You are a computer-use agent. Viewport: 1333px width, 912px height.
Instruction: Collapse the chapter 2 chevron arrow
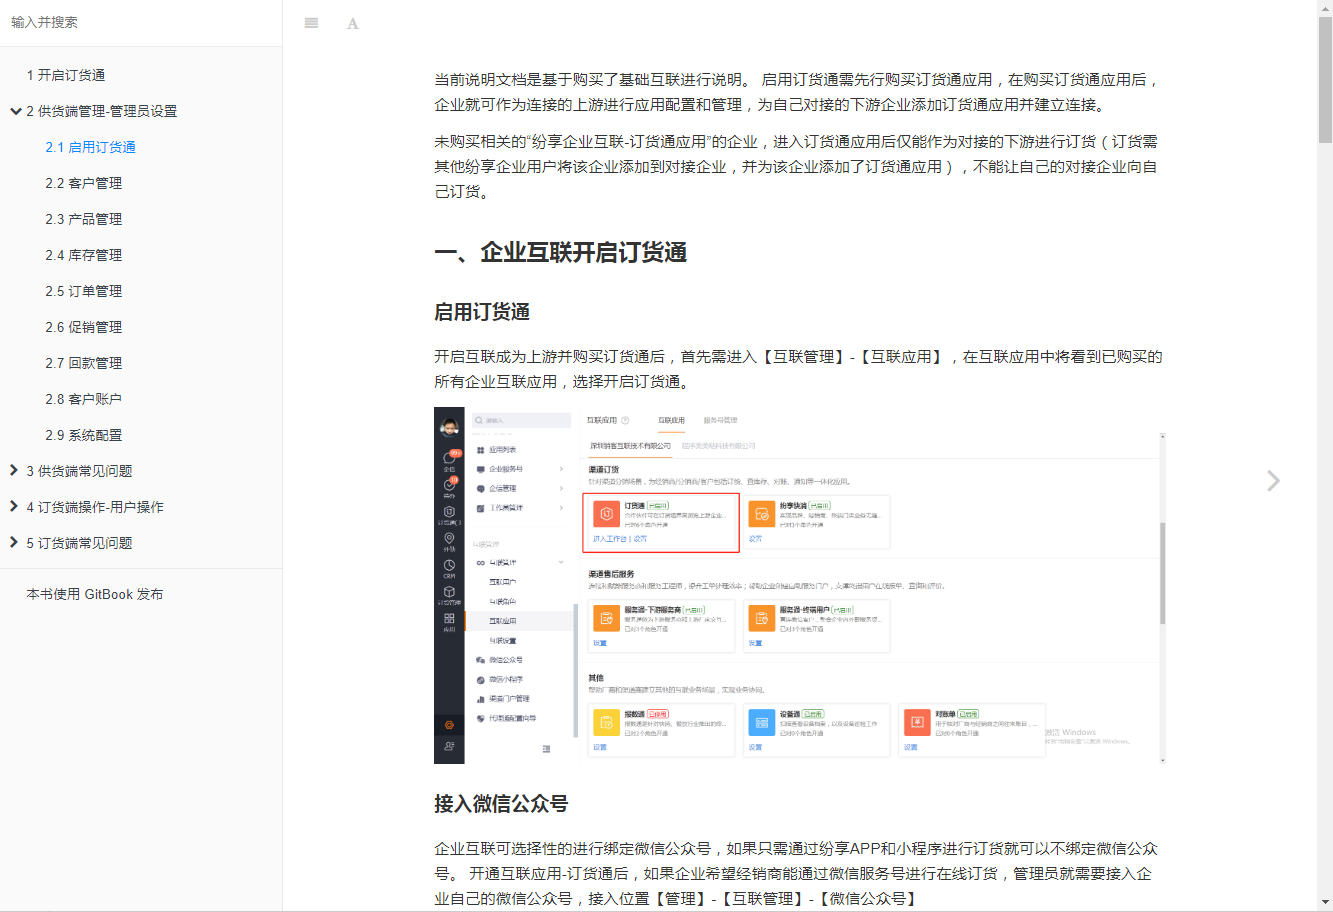click(16, 111)
